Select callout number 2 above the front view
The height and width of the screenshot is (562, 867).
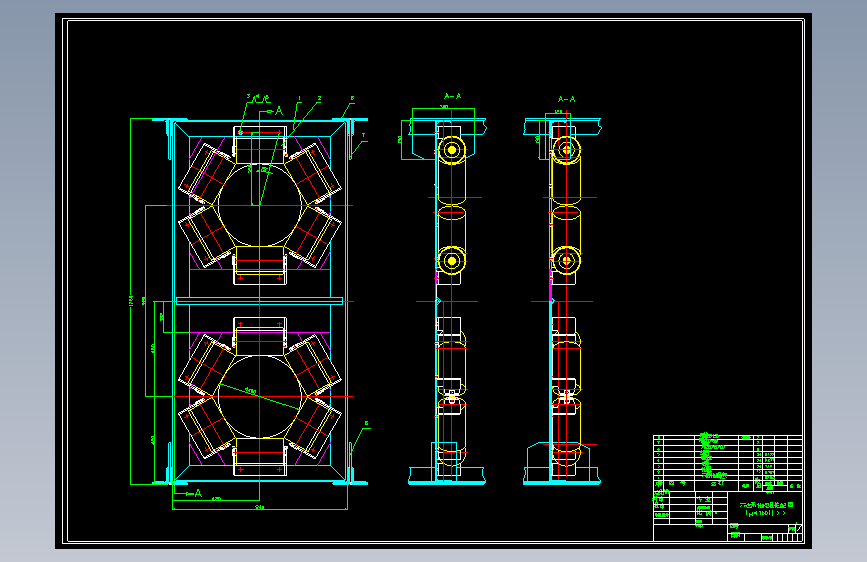pyautogui.click(x=319, y=99)
